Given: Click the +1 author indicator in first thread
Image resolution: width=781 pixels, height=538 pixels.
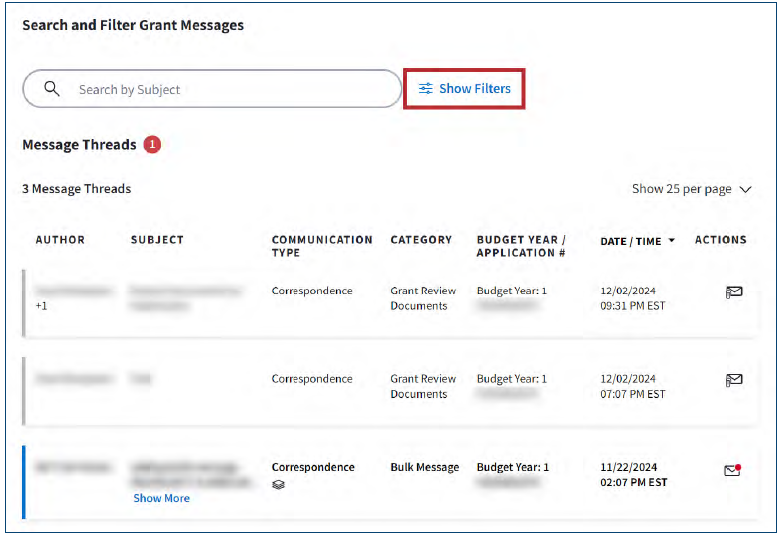Looking at the screenshot, I should (x=41, y=306).
